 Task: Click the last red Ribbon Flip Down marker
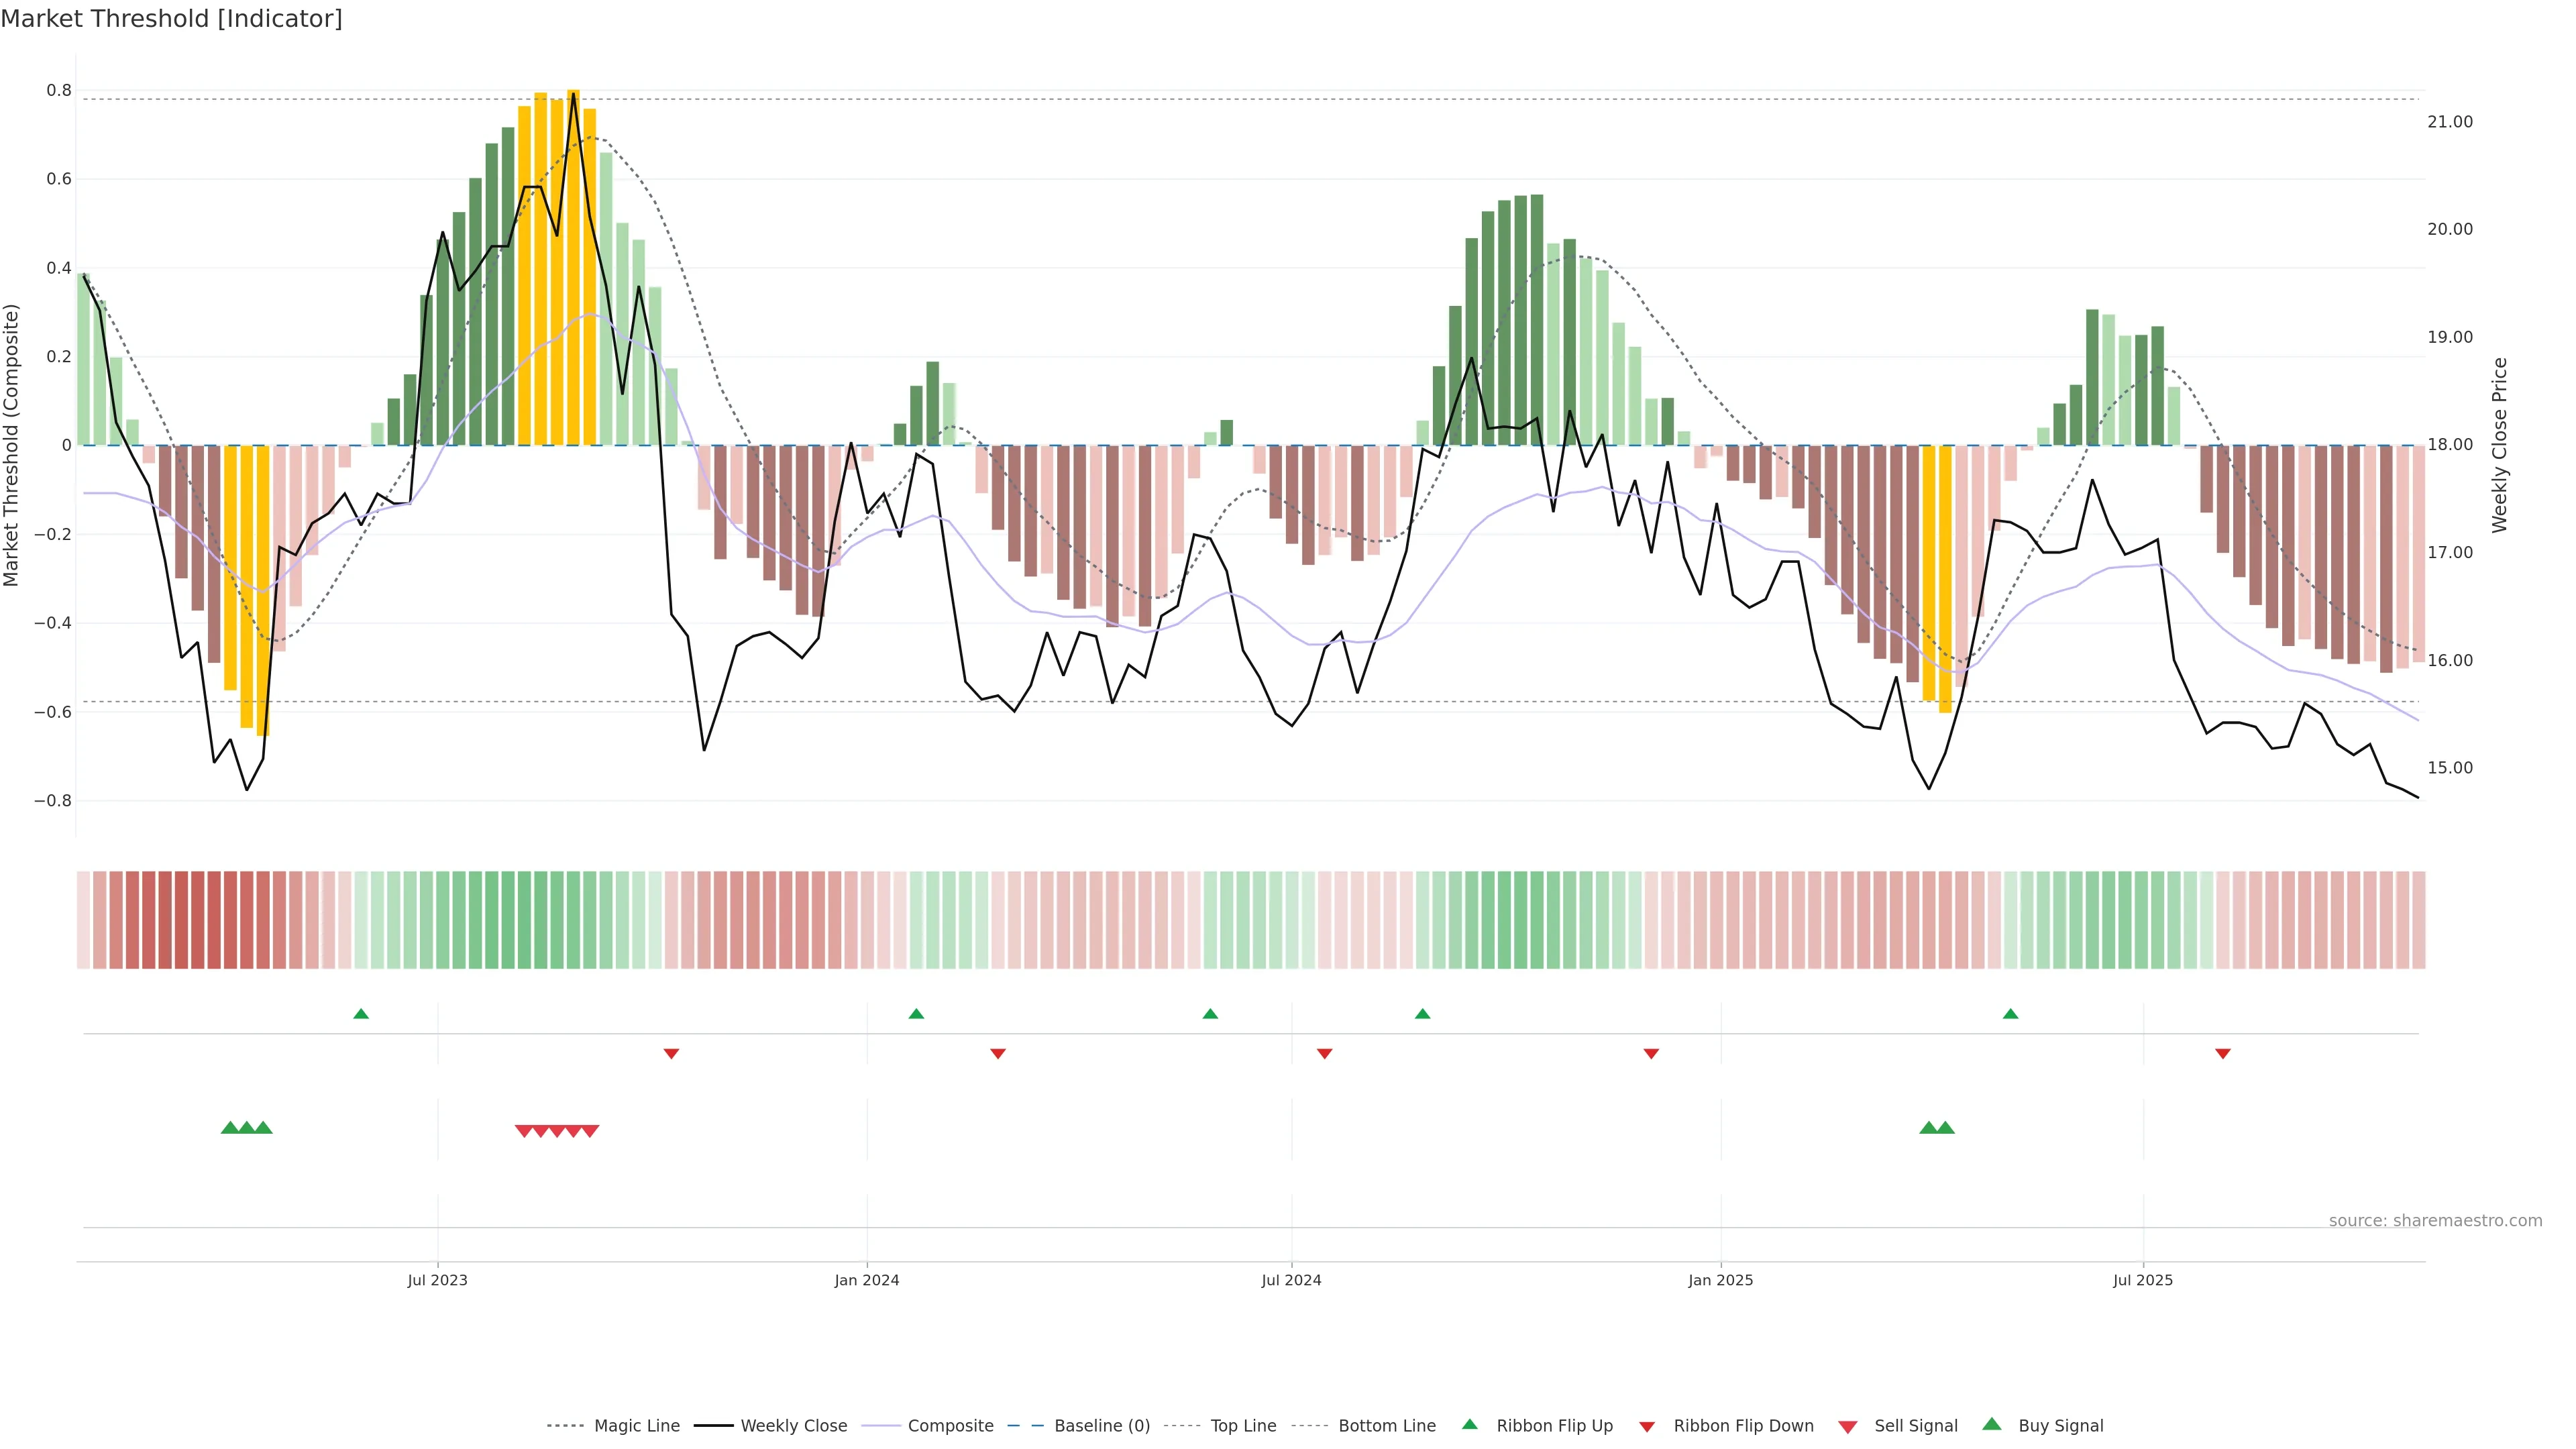click(2223, 1054)
